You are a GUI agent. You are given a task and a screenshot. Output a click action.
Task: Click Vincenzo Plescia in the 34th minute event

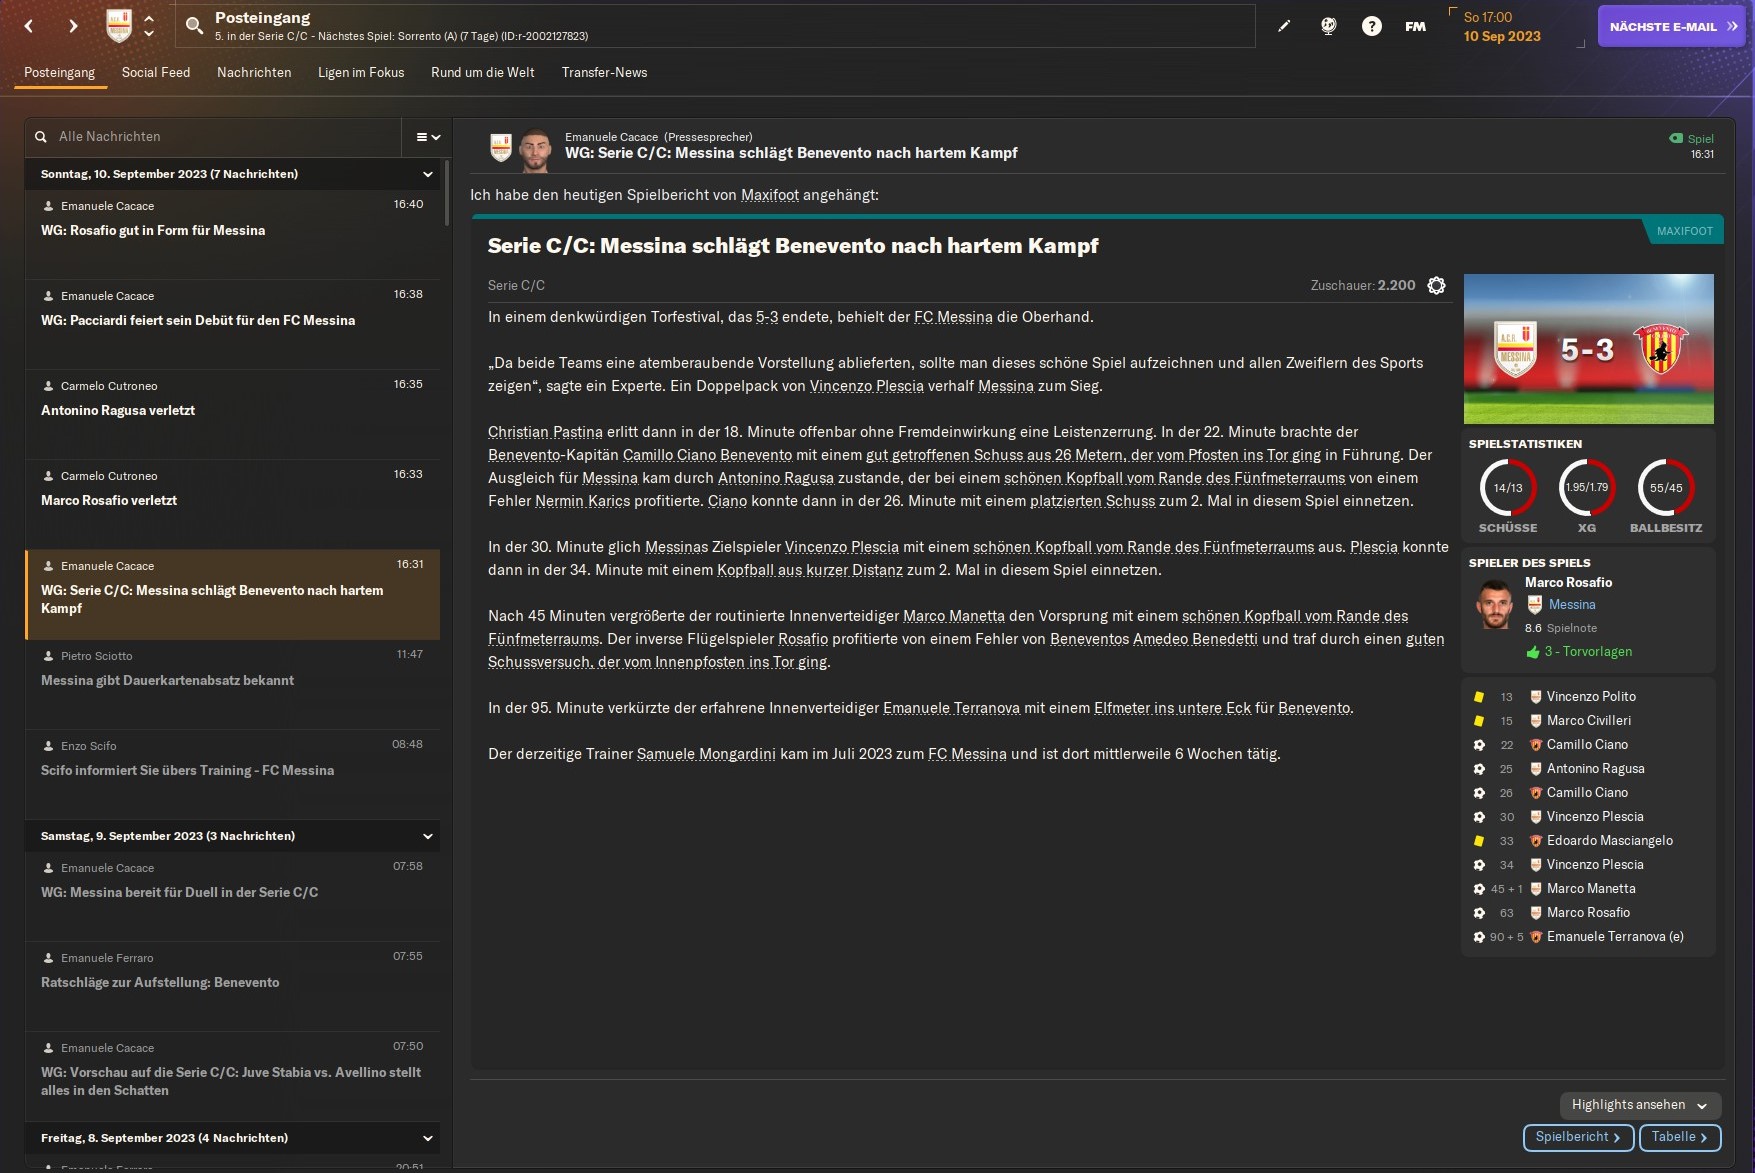pyautogui.click(x=1595, y=865)
